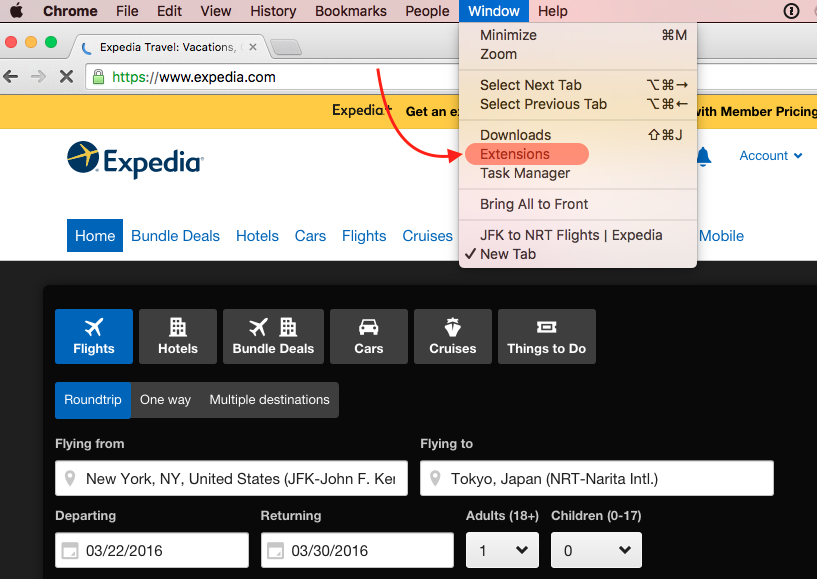Go to Home in site navigation
This screenshot has height=579, width=817.
coord(95,236)
